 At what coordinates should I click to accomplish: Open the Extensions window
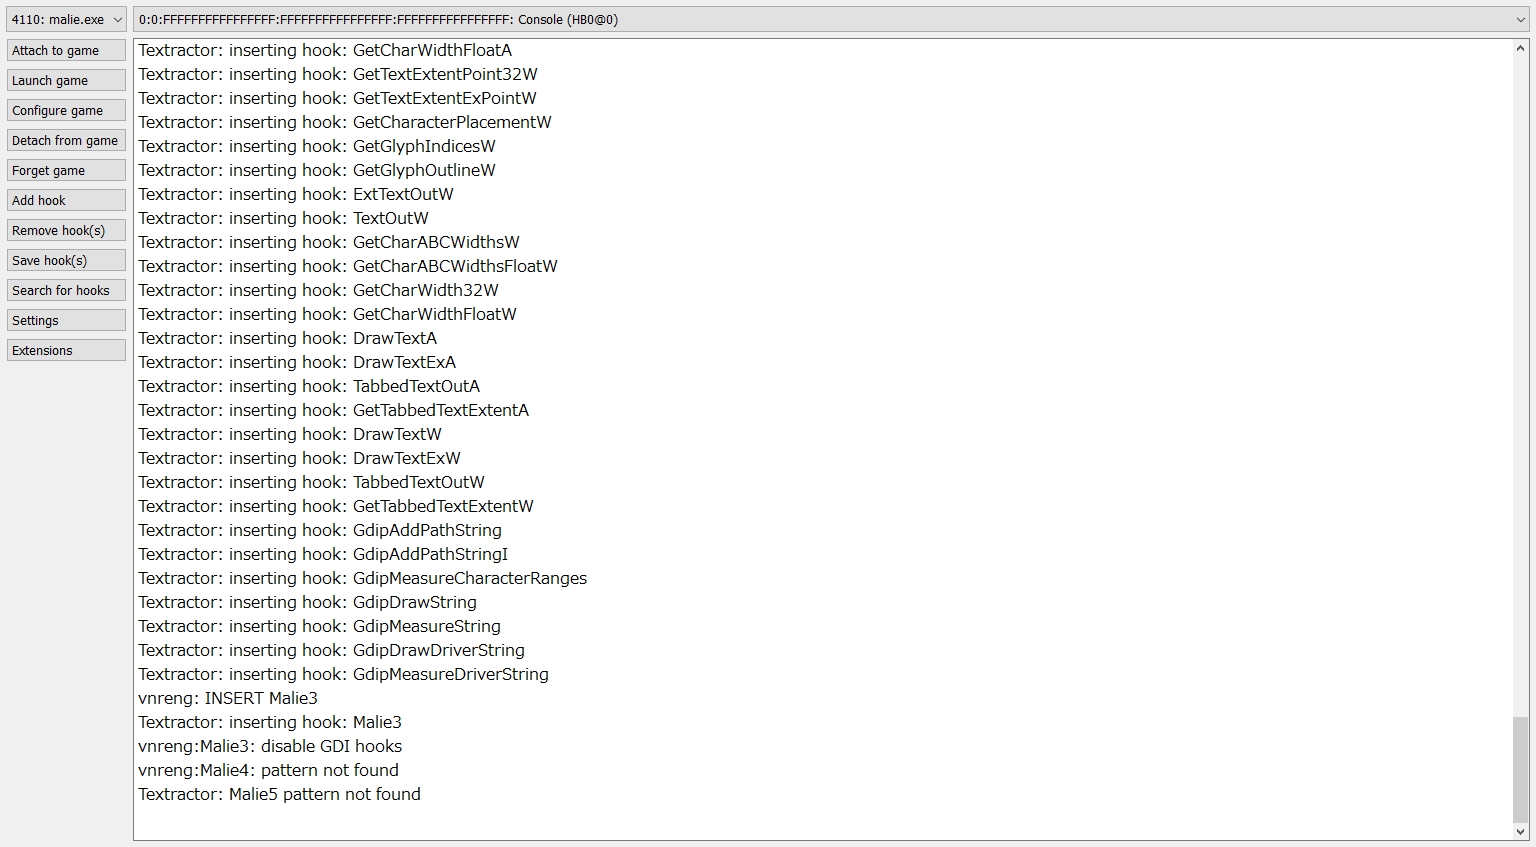(x=65, y=350)
